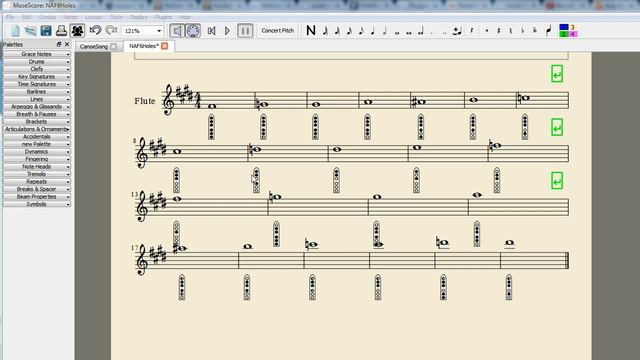The image size is (640, 360).
Task: Expand the Clefs palette
Action: tap(37, 69)
